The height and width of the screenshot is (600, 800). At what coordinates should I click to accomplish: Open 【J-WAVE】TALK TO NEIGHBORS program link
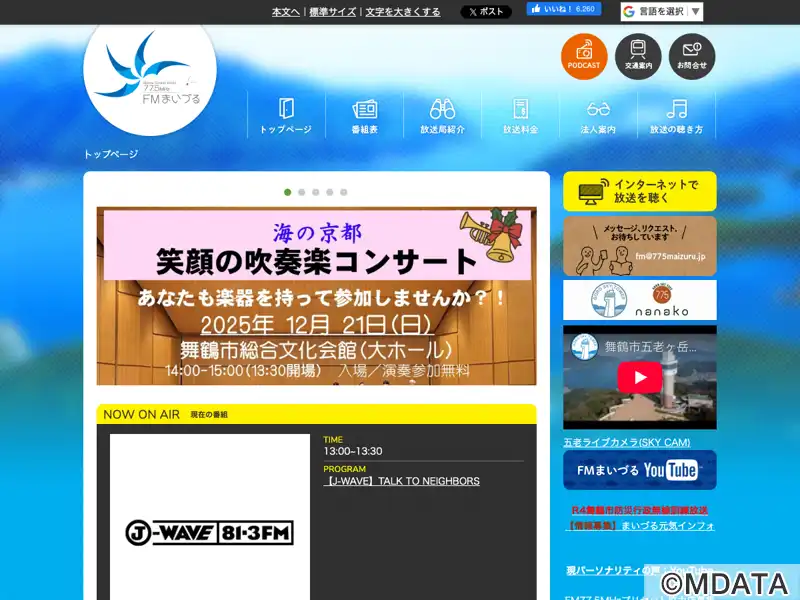coord(402,481)
